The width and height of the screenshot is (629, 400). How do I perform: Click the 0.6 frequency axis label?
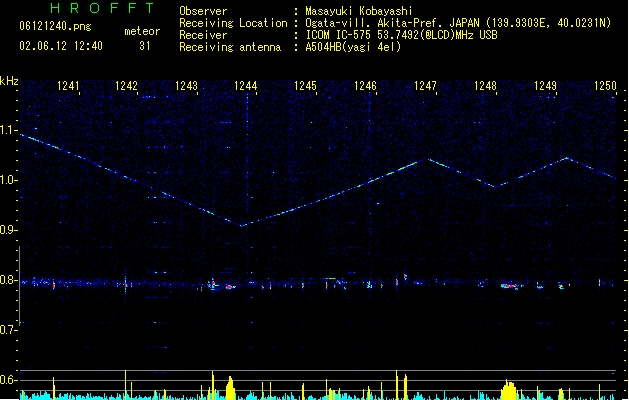click(8, 380)
